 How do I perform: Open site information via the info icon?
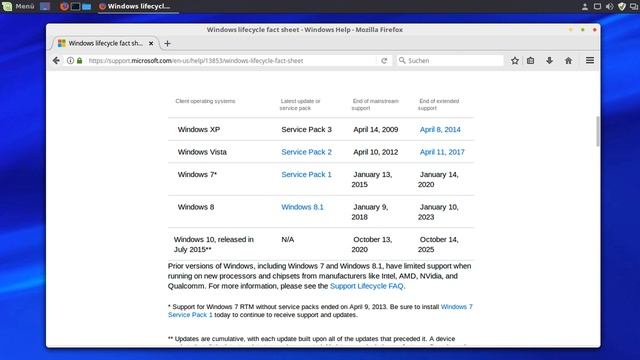[70, 60]
